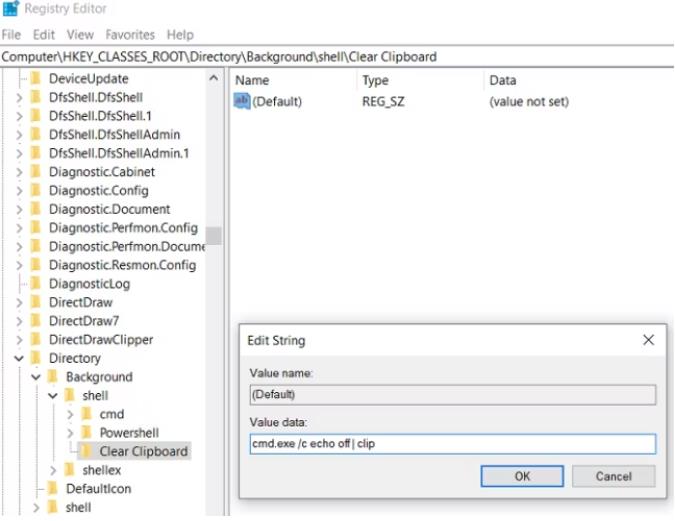Click the DirectDrawClipper folder icon
This screenshot has height=521, width=675.
[x=36, y=339]
